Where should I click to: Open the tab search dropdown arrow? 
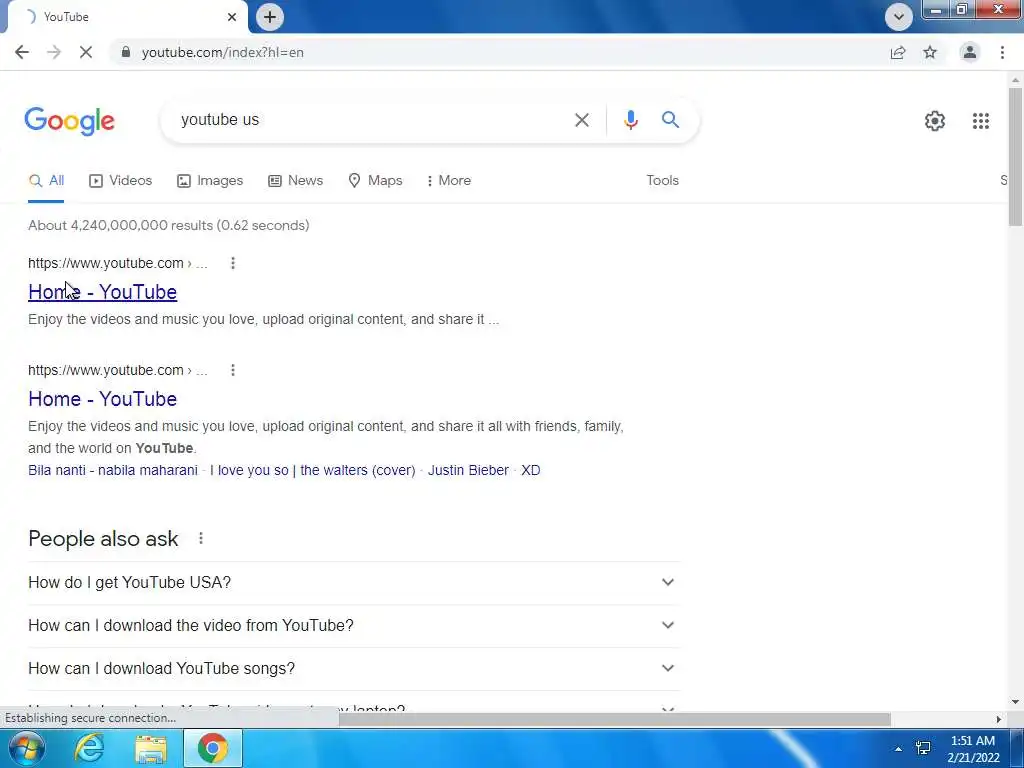899,17
